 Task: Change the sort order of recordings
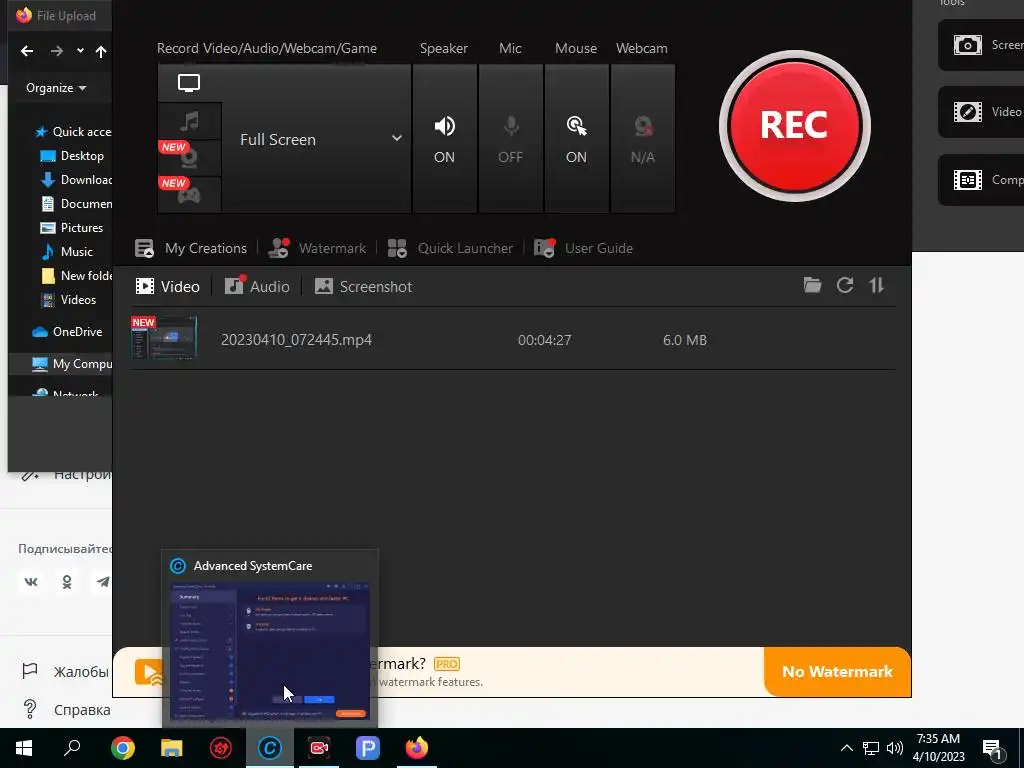click(876, 285)
